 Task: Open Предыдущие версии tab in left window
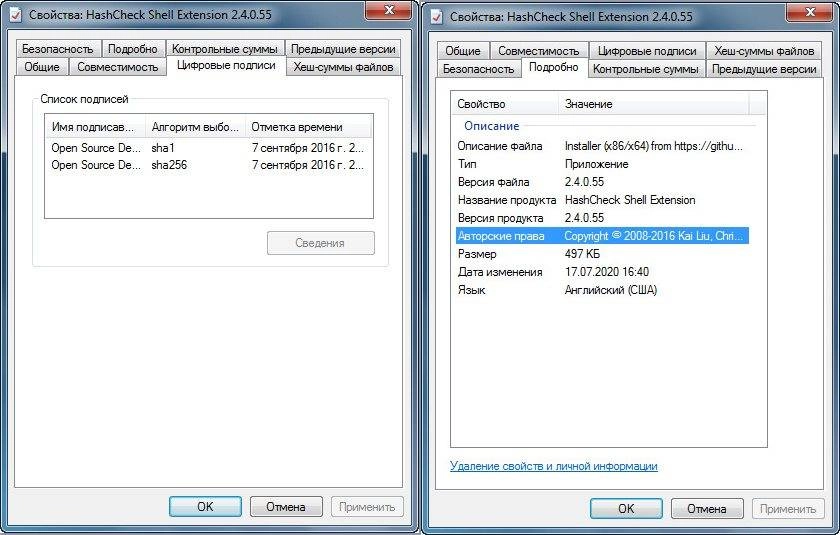343,49
